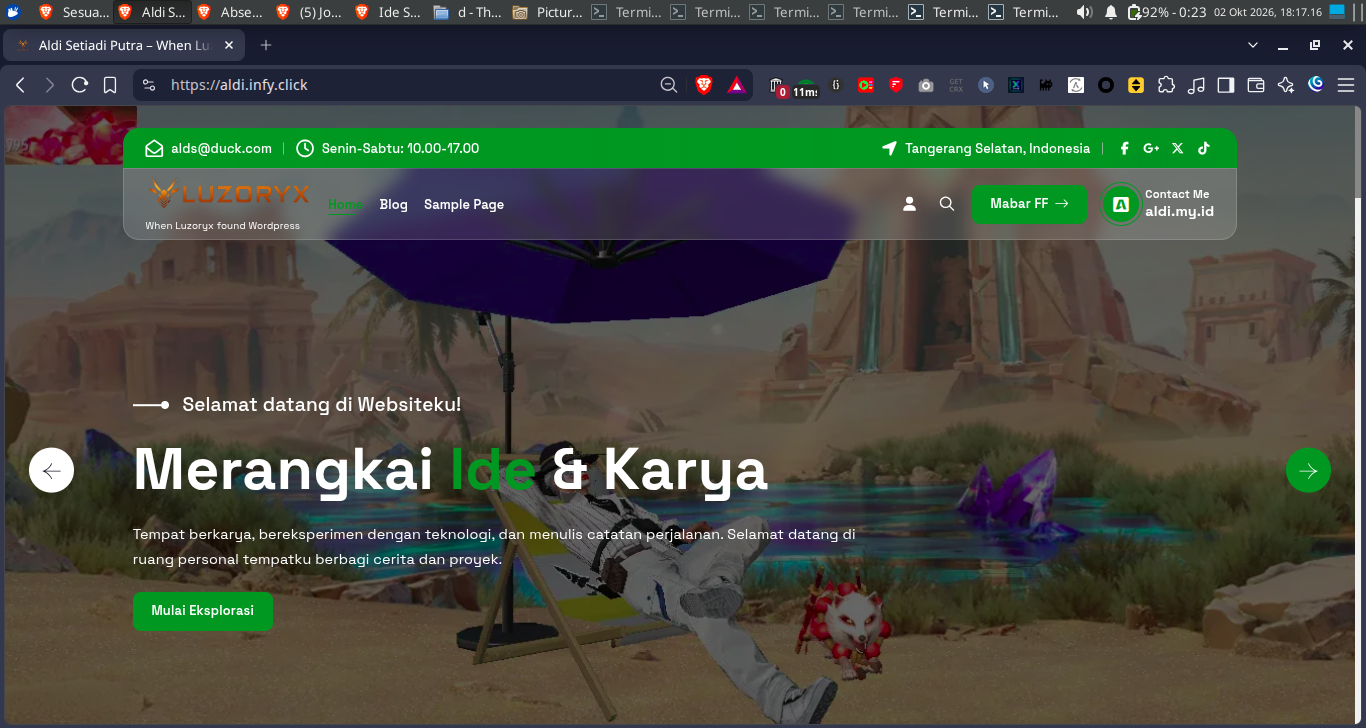Click the camera screenshot extension icon
This screenshot has height=728, width=1366.
926,85
